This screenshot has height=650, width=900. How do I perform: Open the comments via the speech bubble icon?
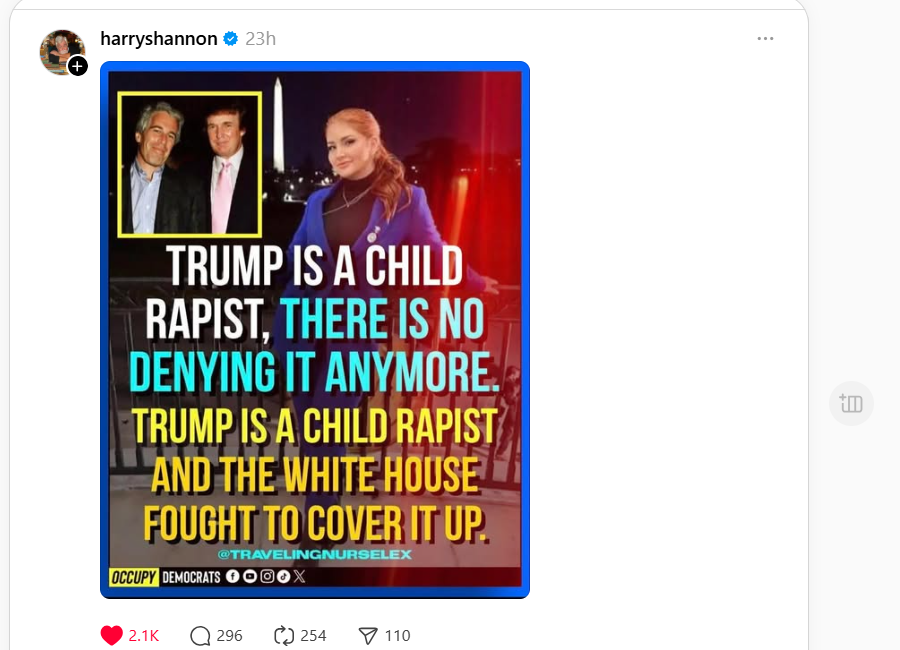[x=200, y=635]
